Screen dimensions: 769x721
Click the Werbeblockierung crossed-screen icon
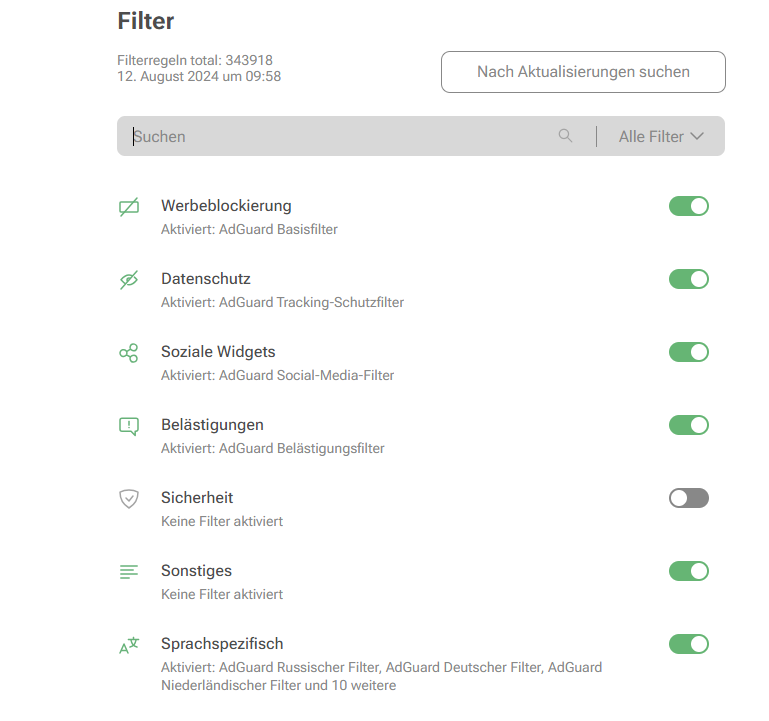point(129,208)
